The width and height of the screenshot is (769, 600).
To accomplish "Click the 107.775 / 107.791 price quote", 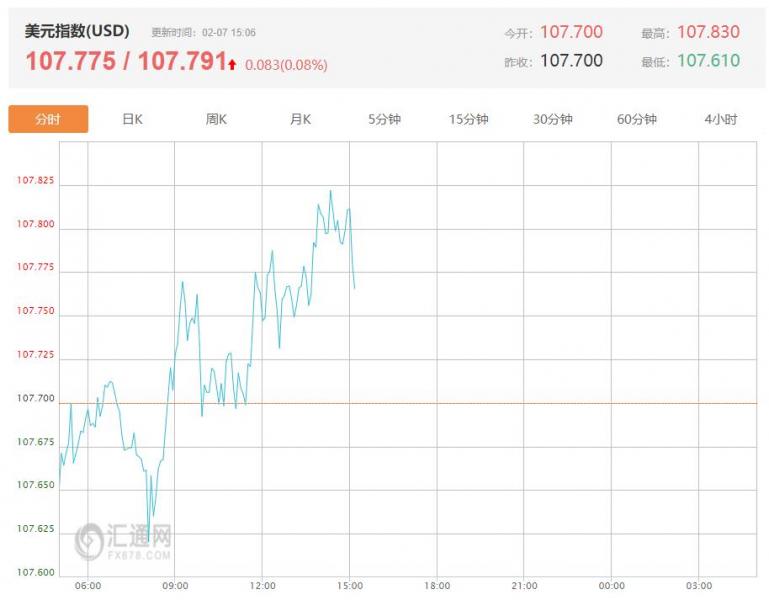I will pyautogui.click(x=126, y=62).
